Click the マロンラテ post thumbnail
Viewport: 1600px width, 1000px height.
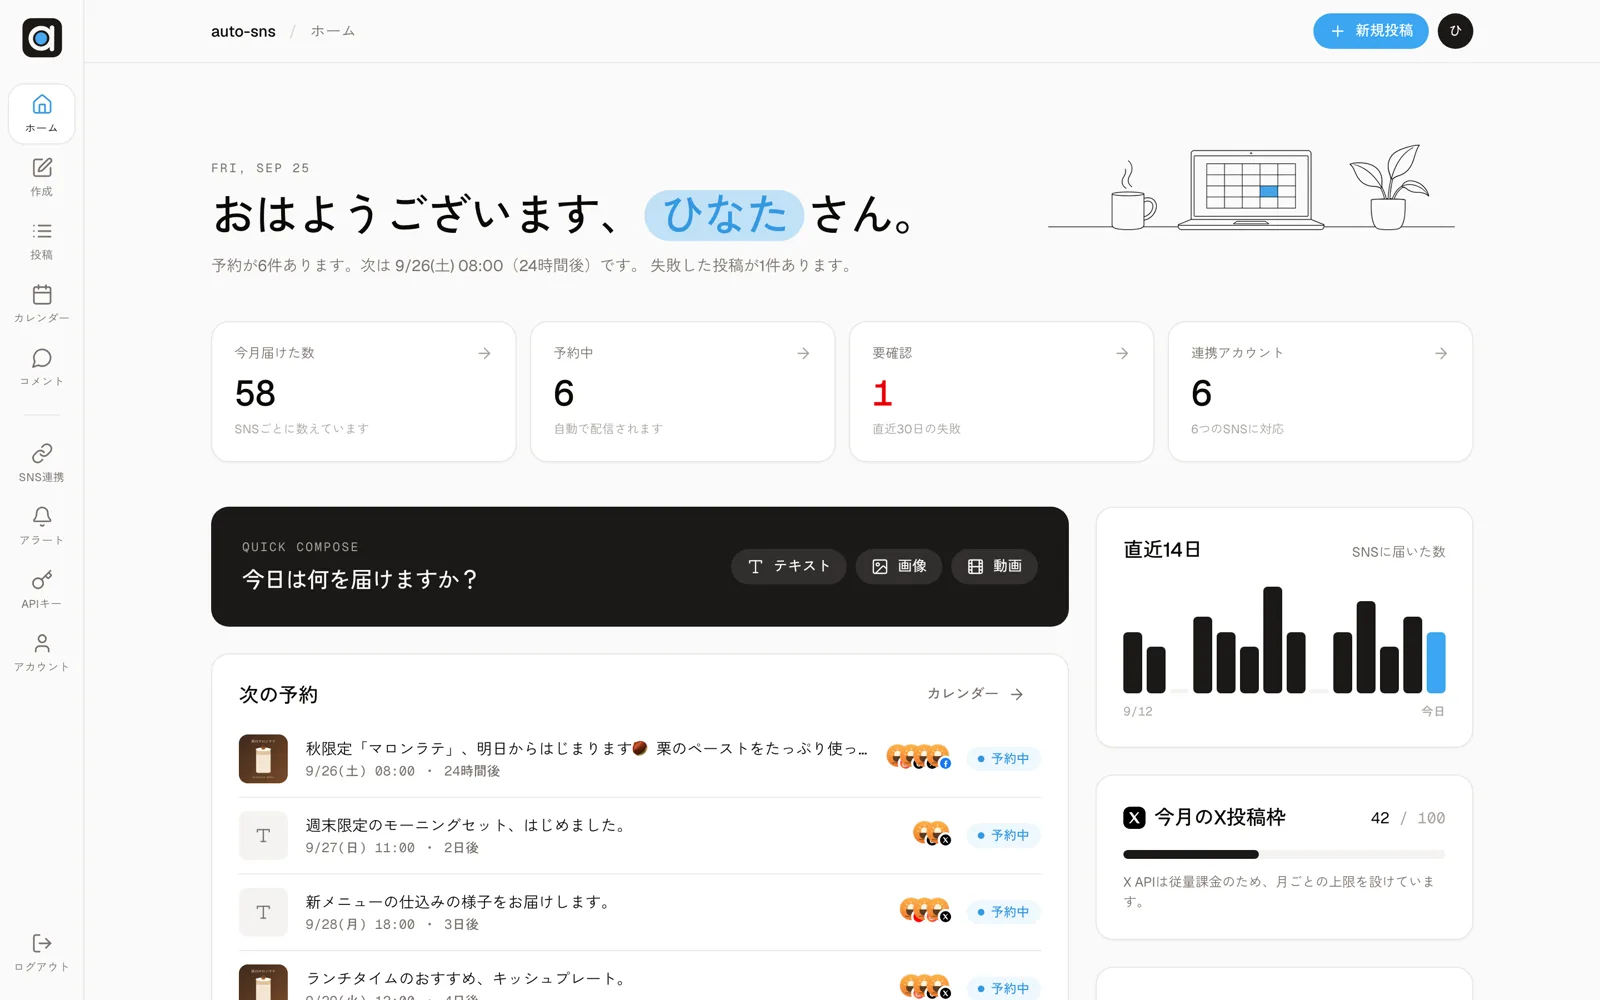[x=263, y=759]
